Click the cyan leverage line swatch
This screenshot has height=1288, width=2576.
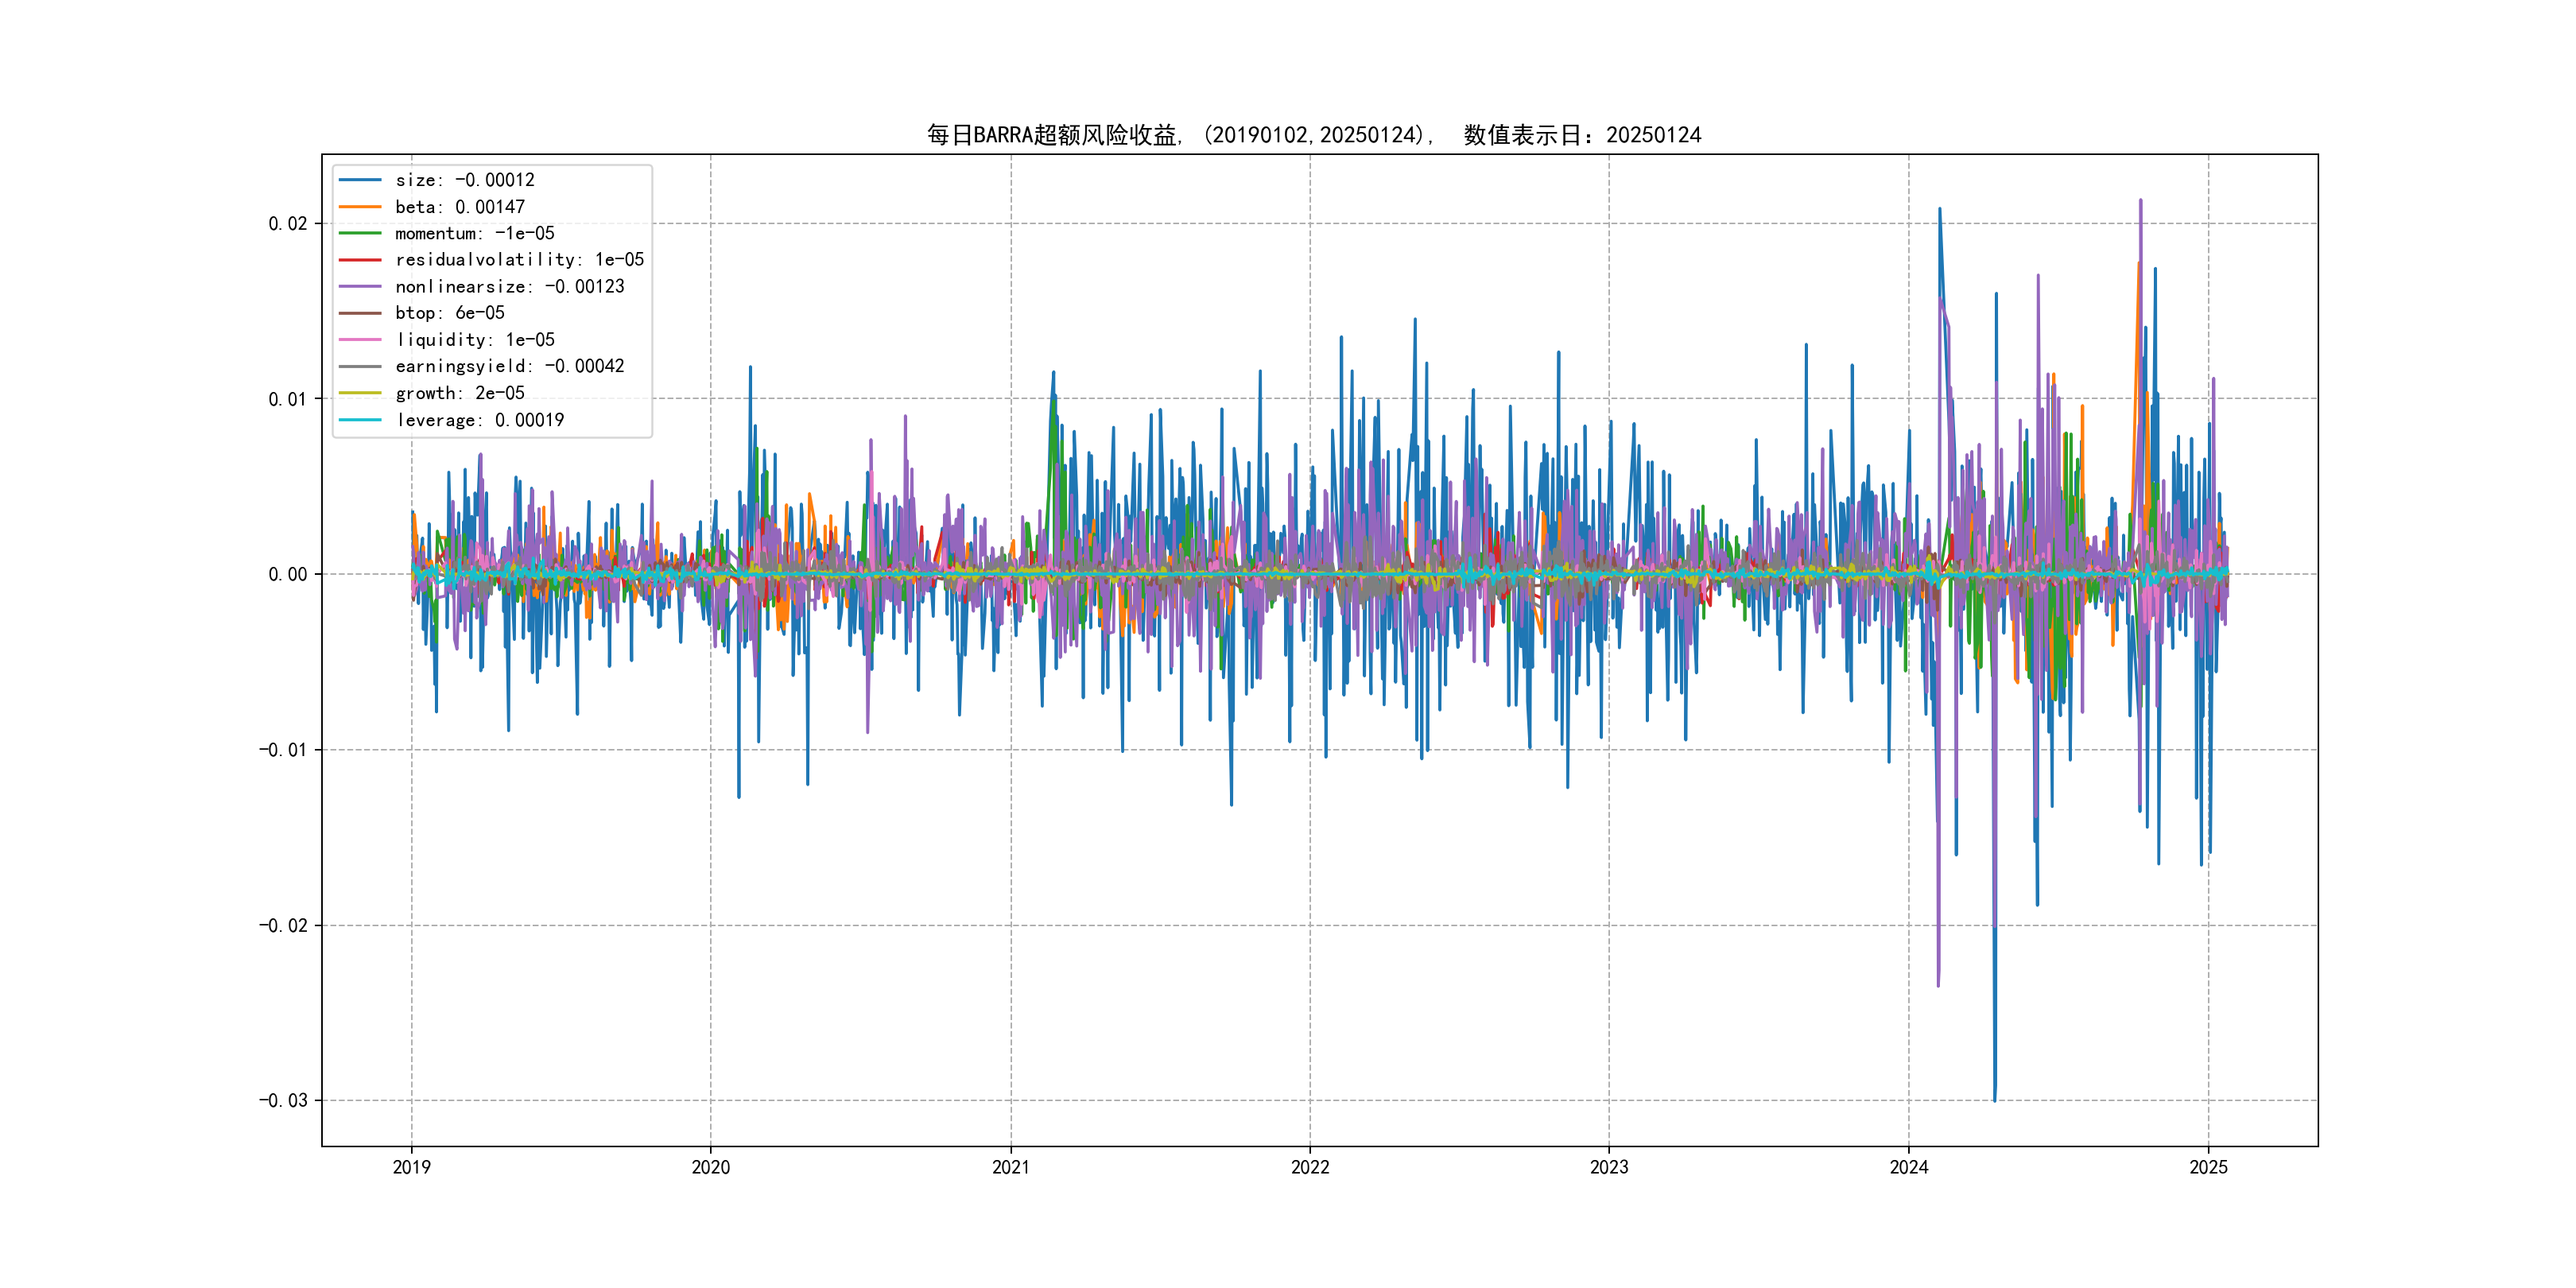[360, 420]
